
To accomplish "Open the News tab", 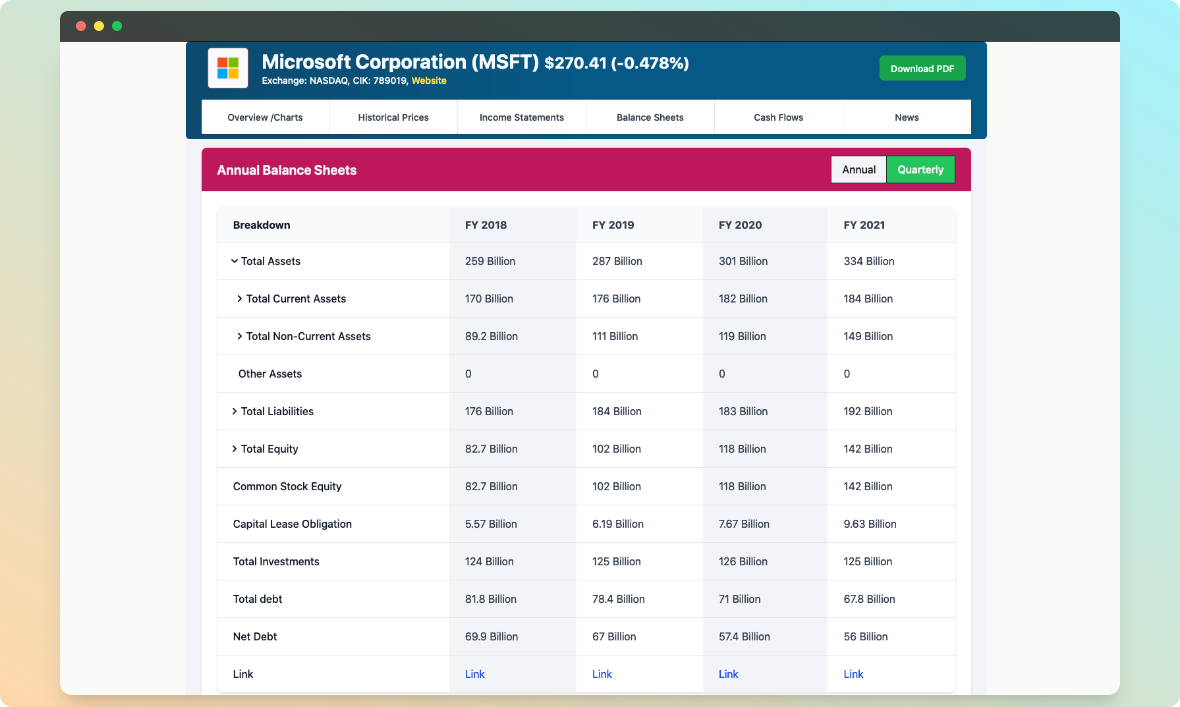I will click(907, 117).
